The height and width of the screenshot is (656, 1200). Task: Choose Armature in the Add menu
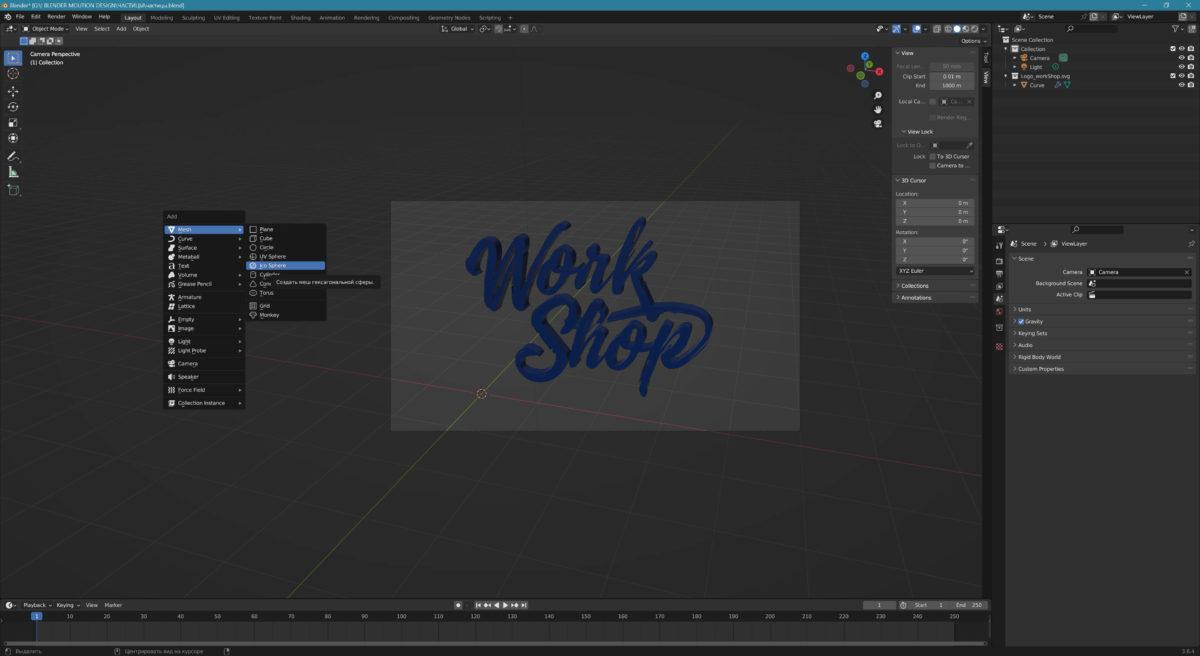coord(189,297)
